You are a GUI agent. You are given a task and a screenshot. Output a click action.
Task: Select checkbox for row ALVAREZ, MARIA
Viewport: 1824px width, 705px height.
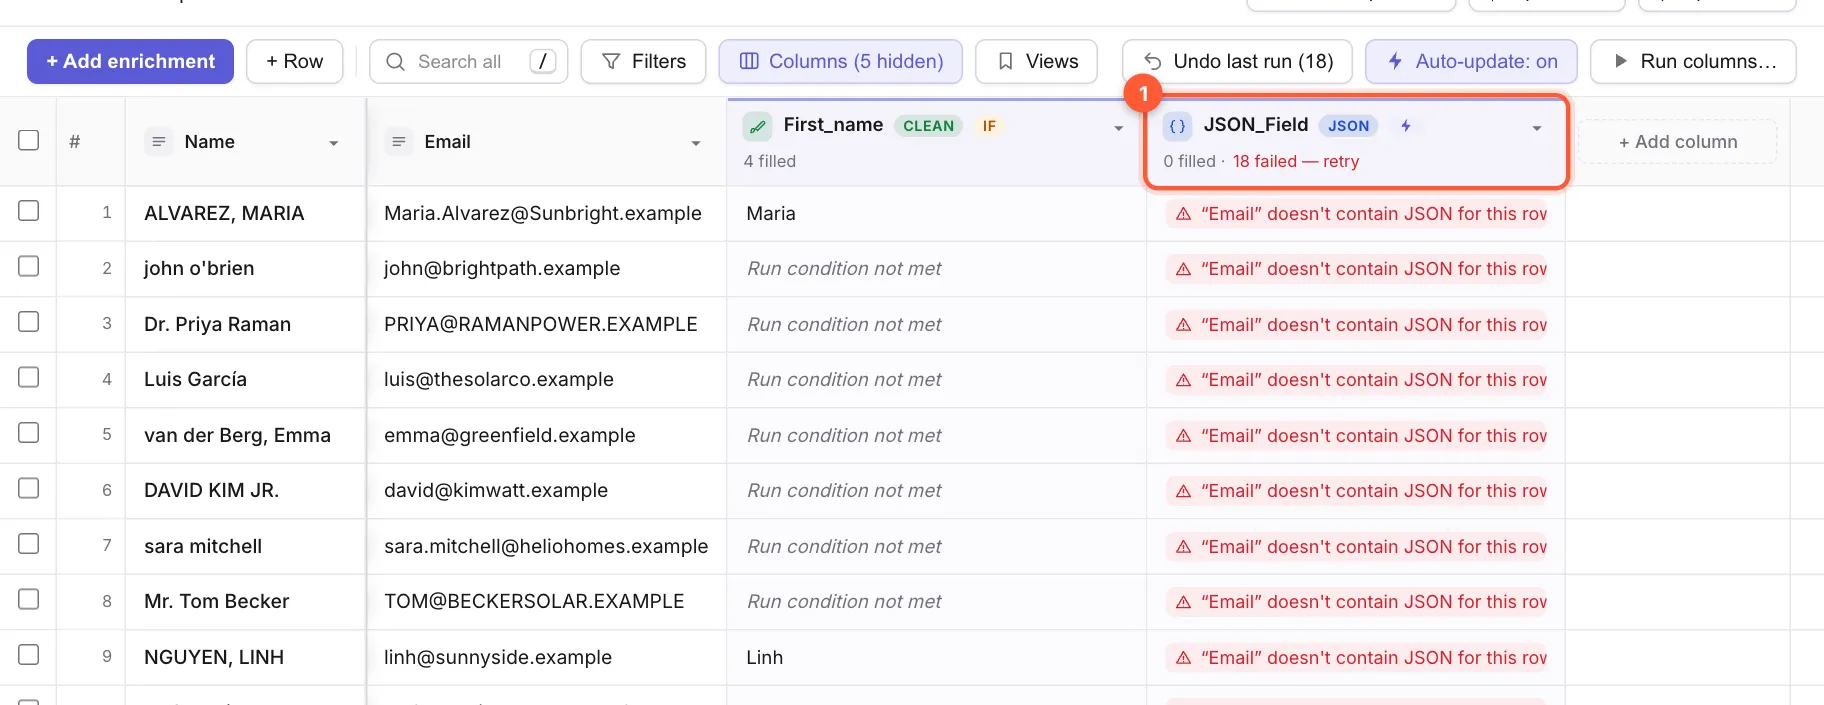29,210
